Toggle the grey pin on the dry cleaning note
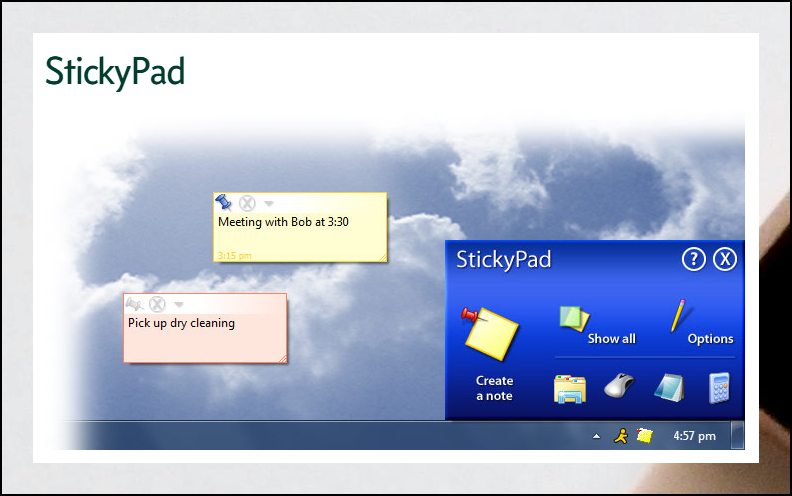Viewport: 792px width, 496px height. [134, 304]
